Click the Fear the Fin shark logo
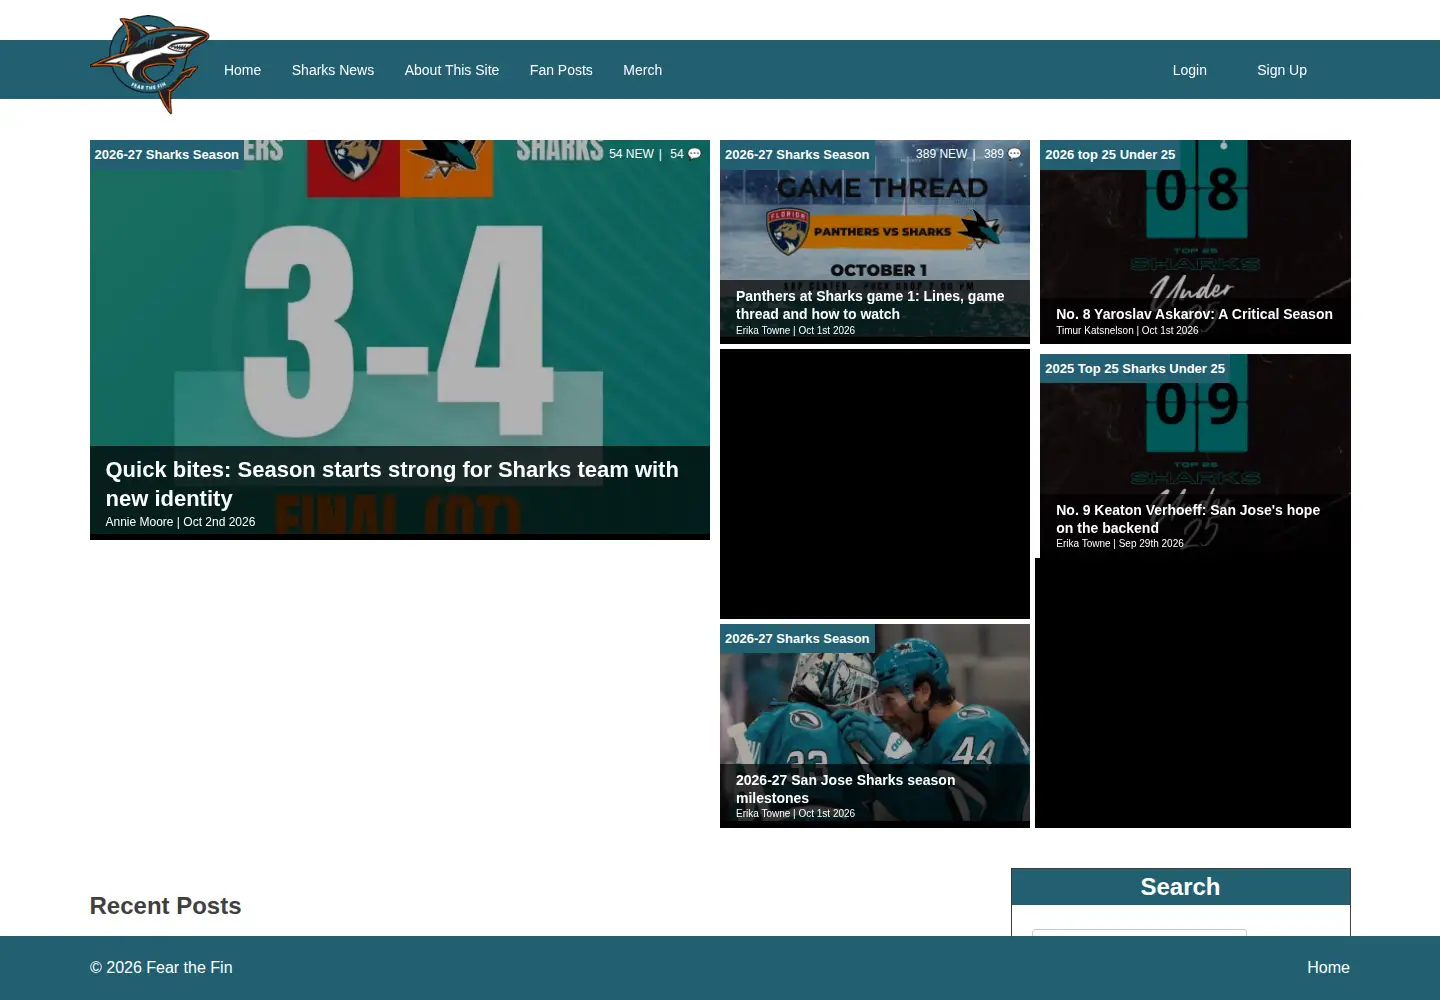 point(150,64)
